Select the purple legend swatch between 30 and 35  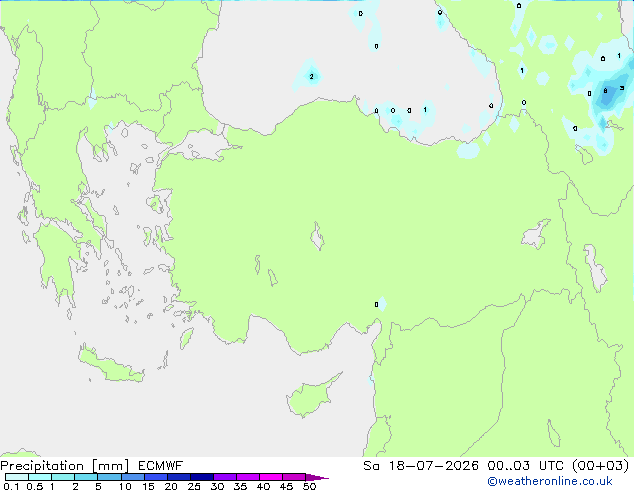click(x=225, y=477)
